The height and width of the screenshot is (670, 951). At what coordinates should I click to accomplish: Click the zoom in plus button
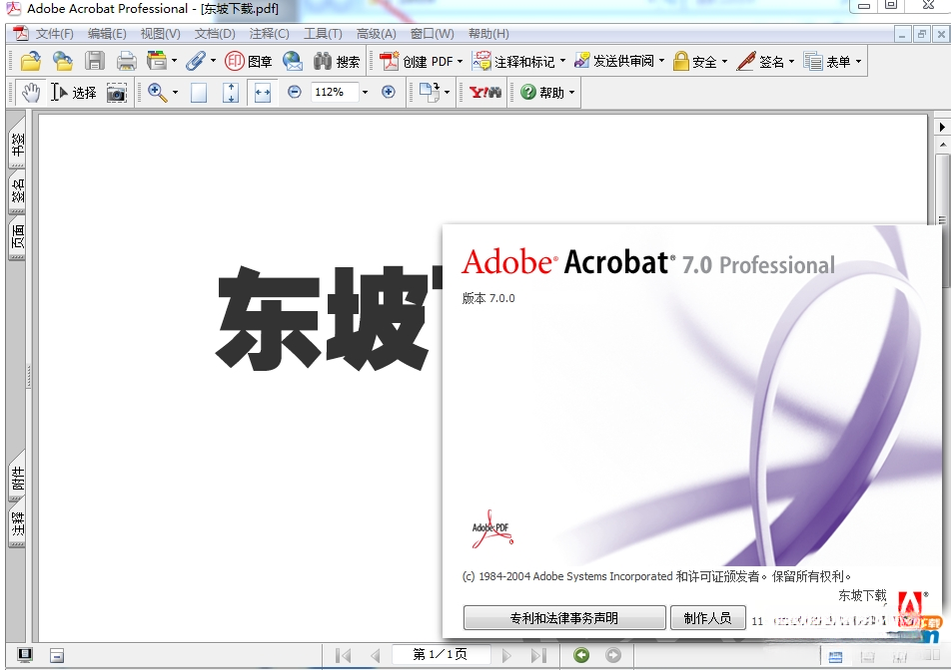[x=388, y=92]
